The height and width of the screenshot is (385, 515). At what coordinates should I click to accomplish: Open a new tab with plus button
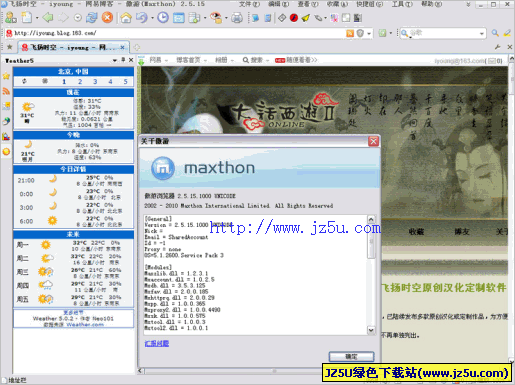coord(137,47)
